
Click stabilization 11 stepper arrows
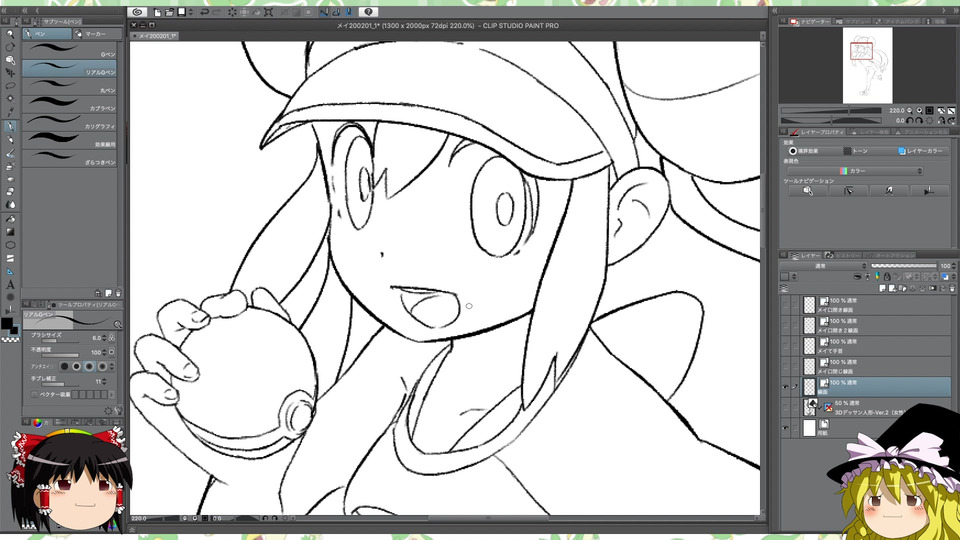104,381
